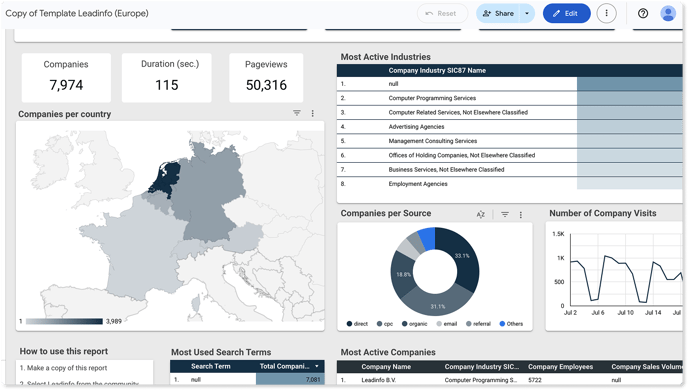Toggle the organic legend entry
This screenshot has width=688, height=390.
415,324
